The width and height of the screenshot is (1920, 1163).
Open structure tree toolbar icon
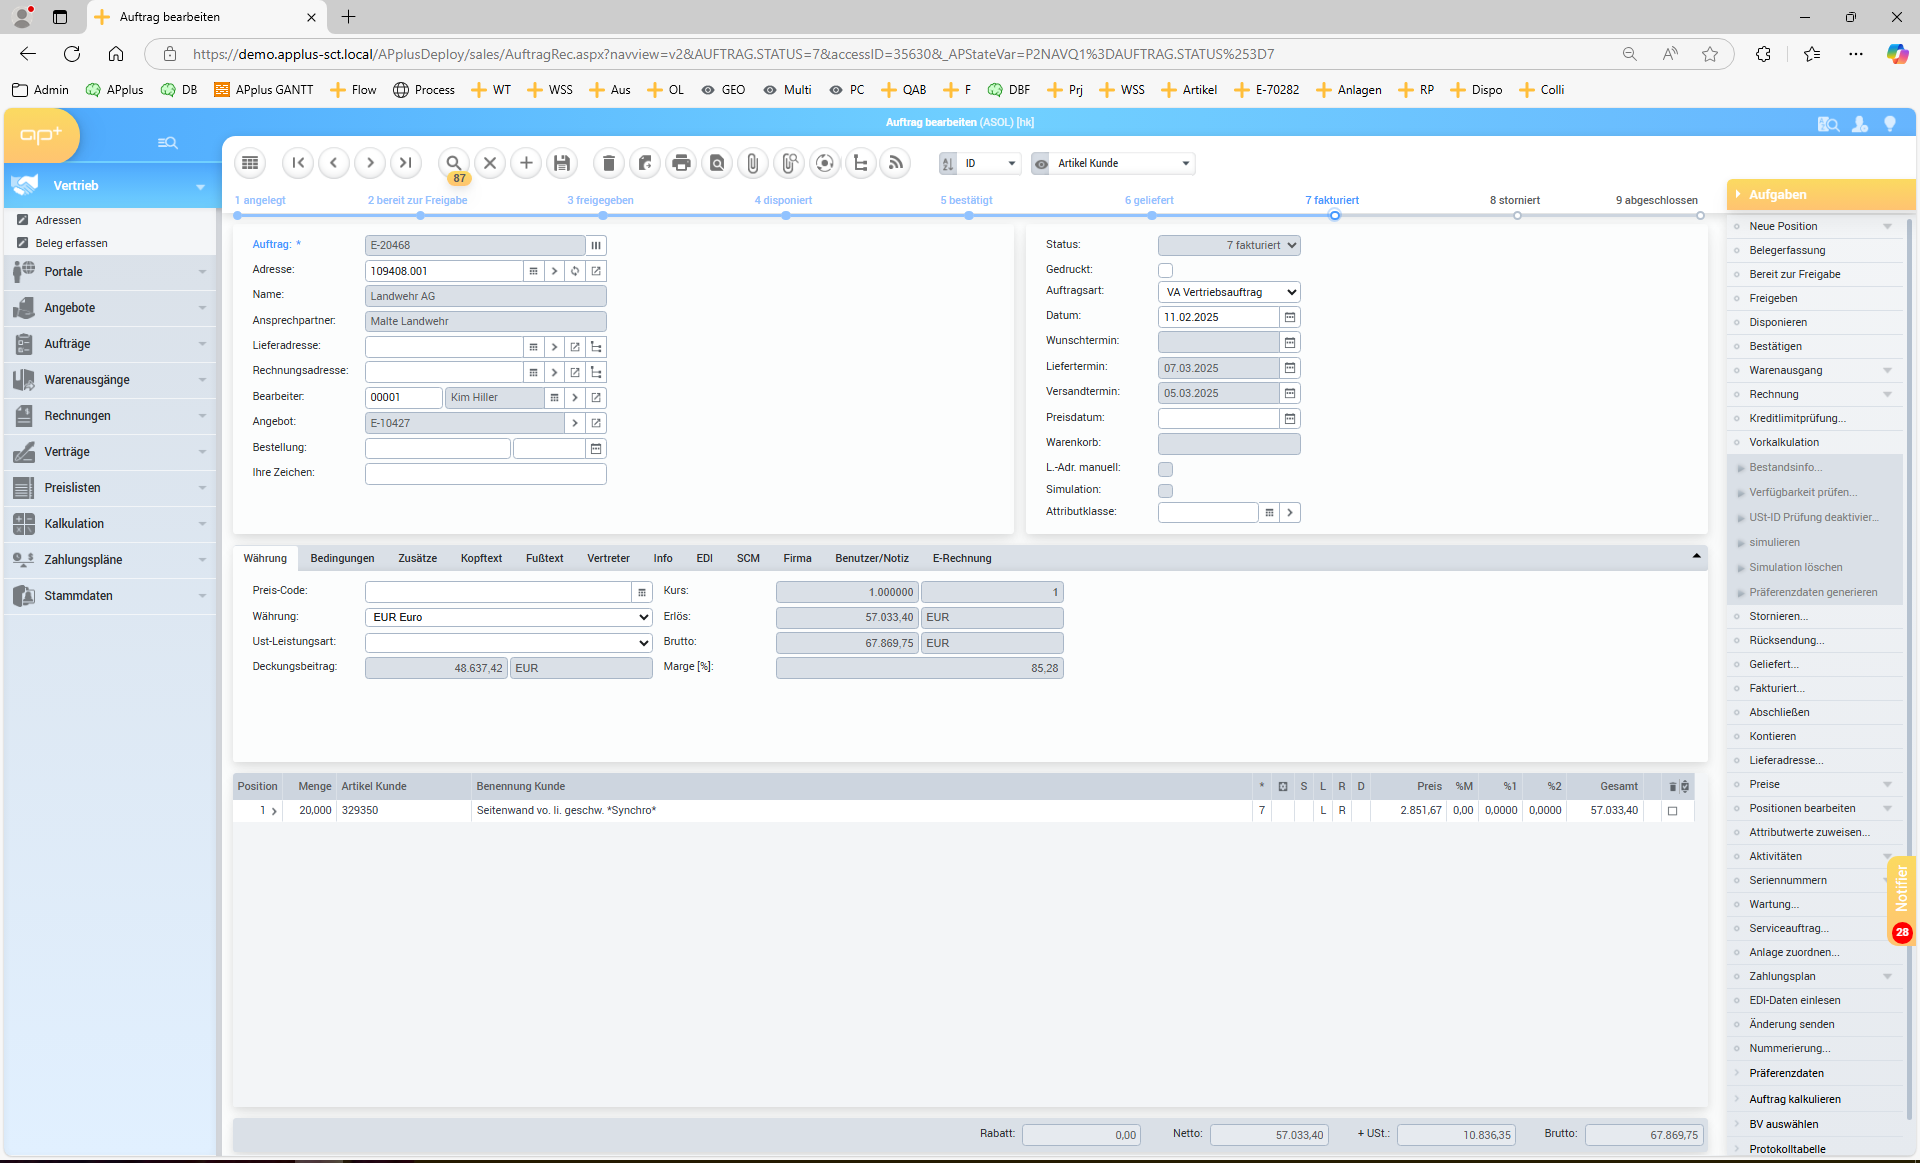pos(860,163)
